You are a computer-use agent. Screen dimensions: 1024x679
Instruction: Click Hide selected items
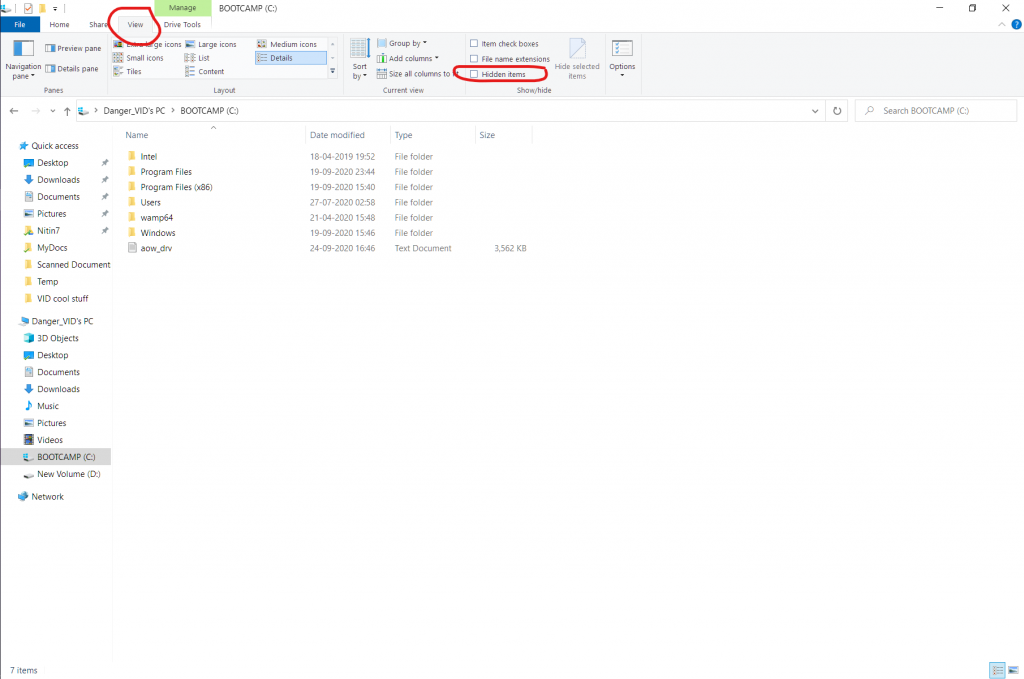(577, 59)
